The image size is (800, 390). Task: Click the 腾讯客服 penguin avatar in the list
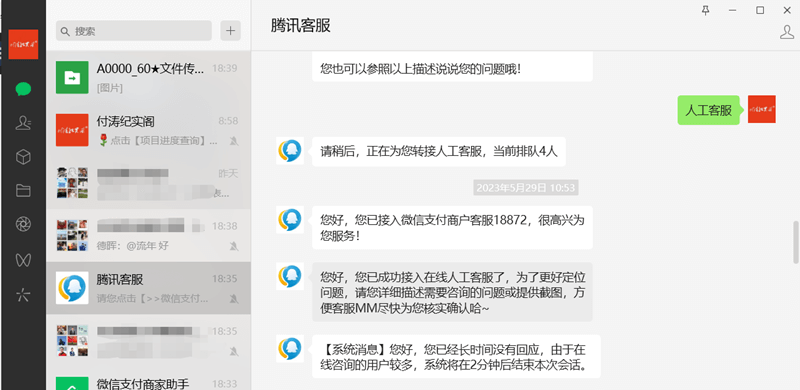[72, 288]
